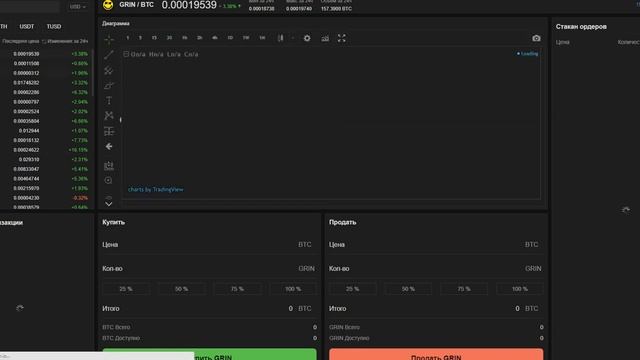The width and height of the screenshot is (640, 360).
Task: Select 1W chart interval
Action: click(x=246, y=38)
